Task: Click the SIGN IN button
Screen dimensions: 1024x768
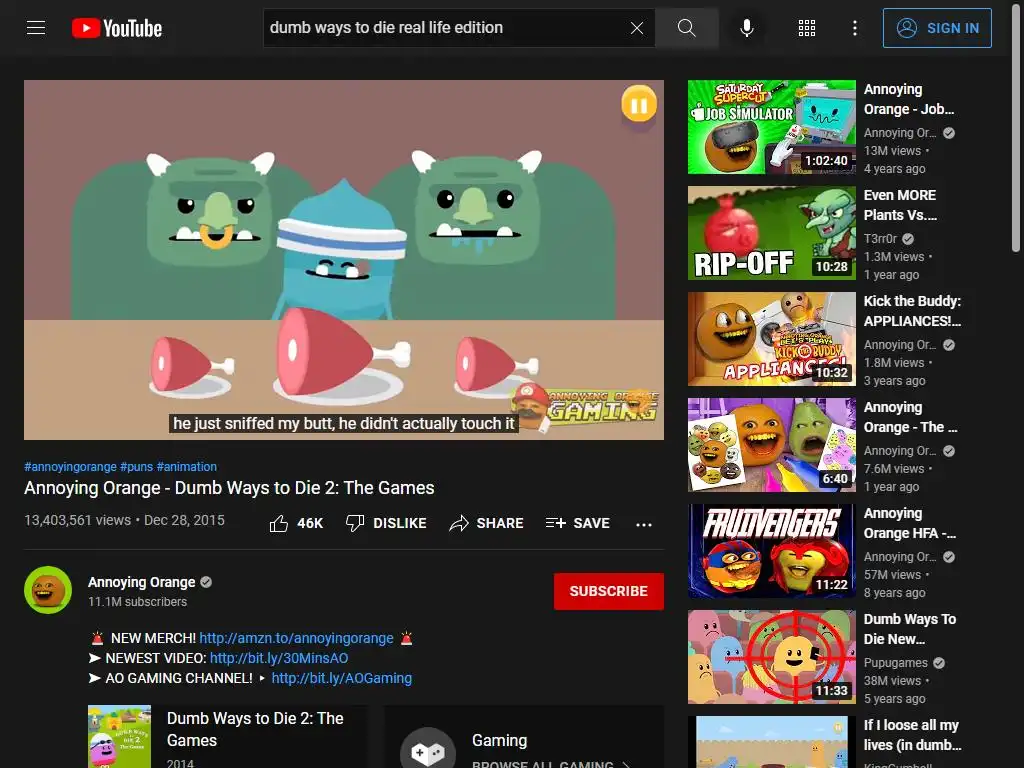Action: click(x=937, y=28)
